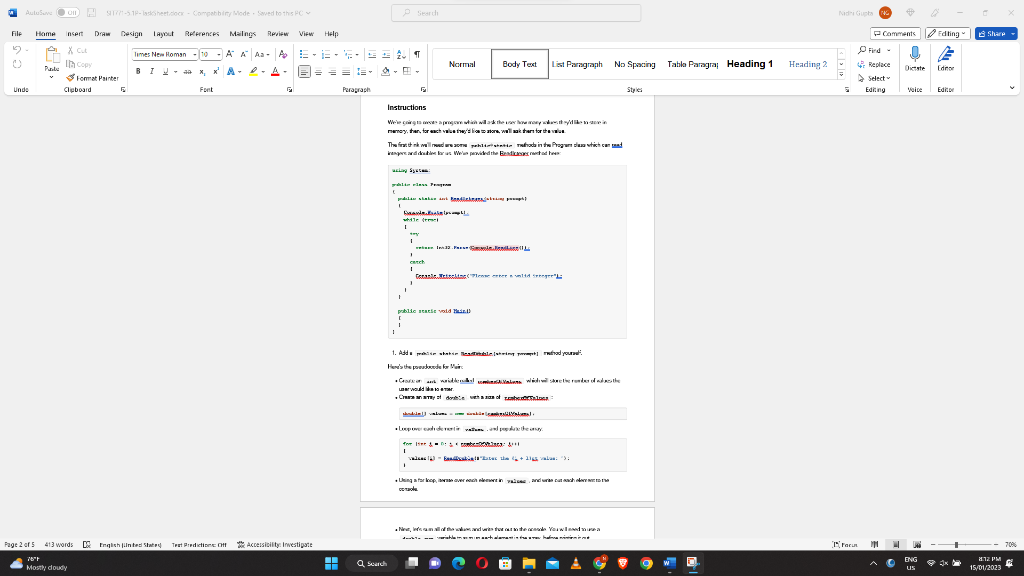Toggle the AutoSave switch
This screenshot has width=1024, height=576.
67,12
